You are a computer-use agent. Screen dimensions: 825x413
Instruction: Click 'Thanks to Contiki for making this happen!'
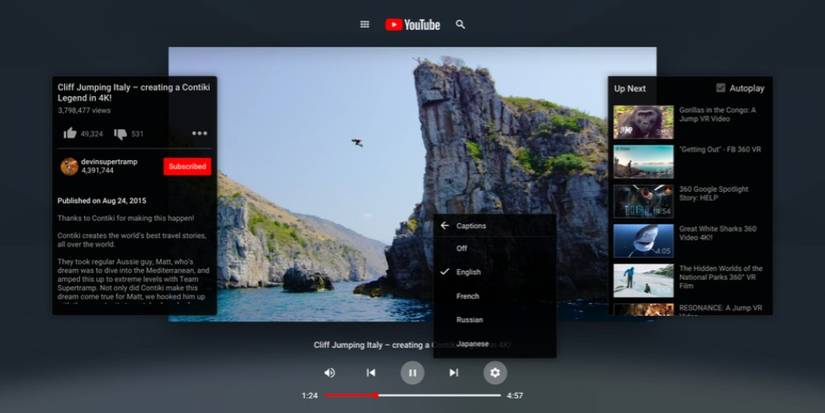point(126,218)
